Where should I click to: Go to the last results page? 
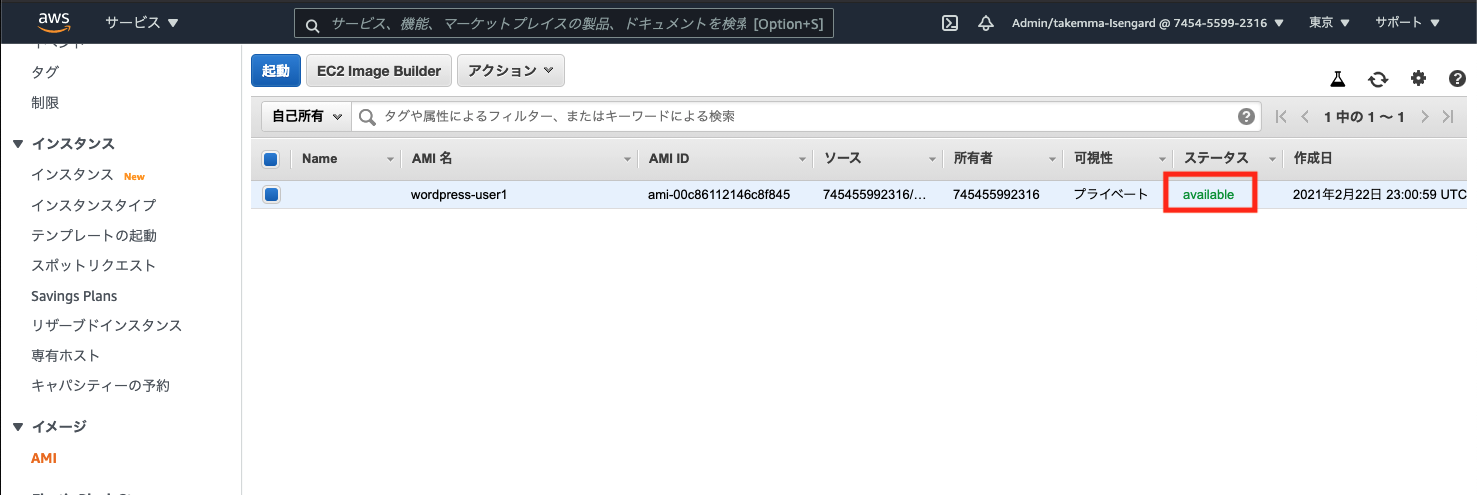(x=1448, y=117)
